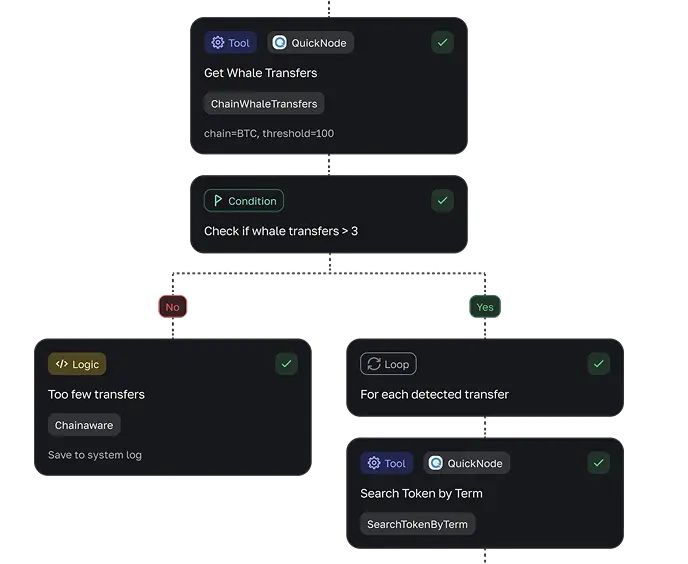Click the checkmark on Search Token by Term card

tap(598, 463)
